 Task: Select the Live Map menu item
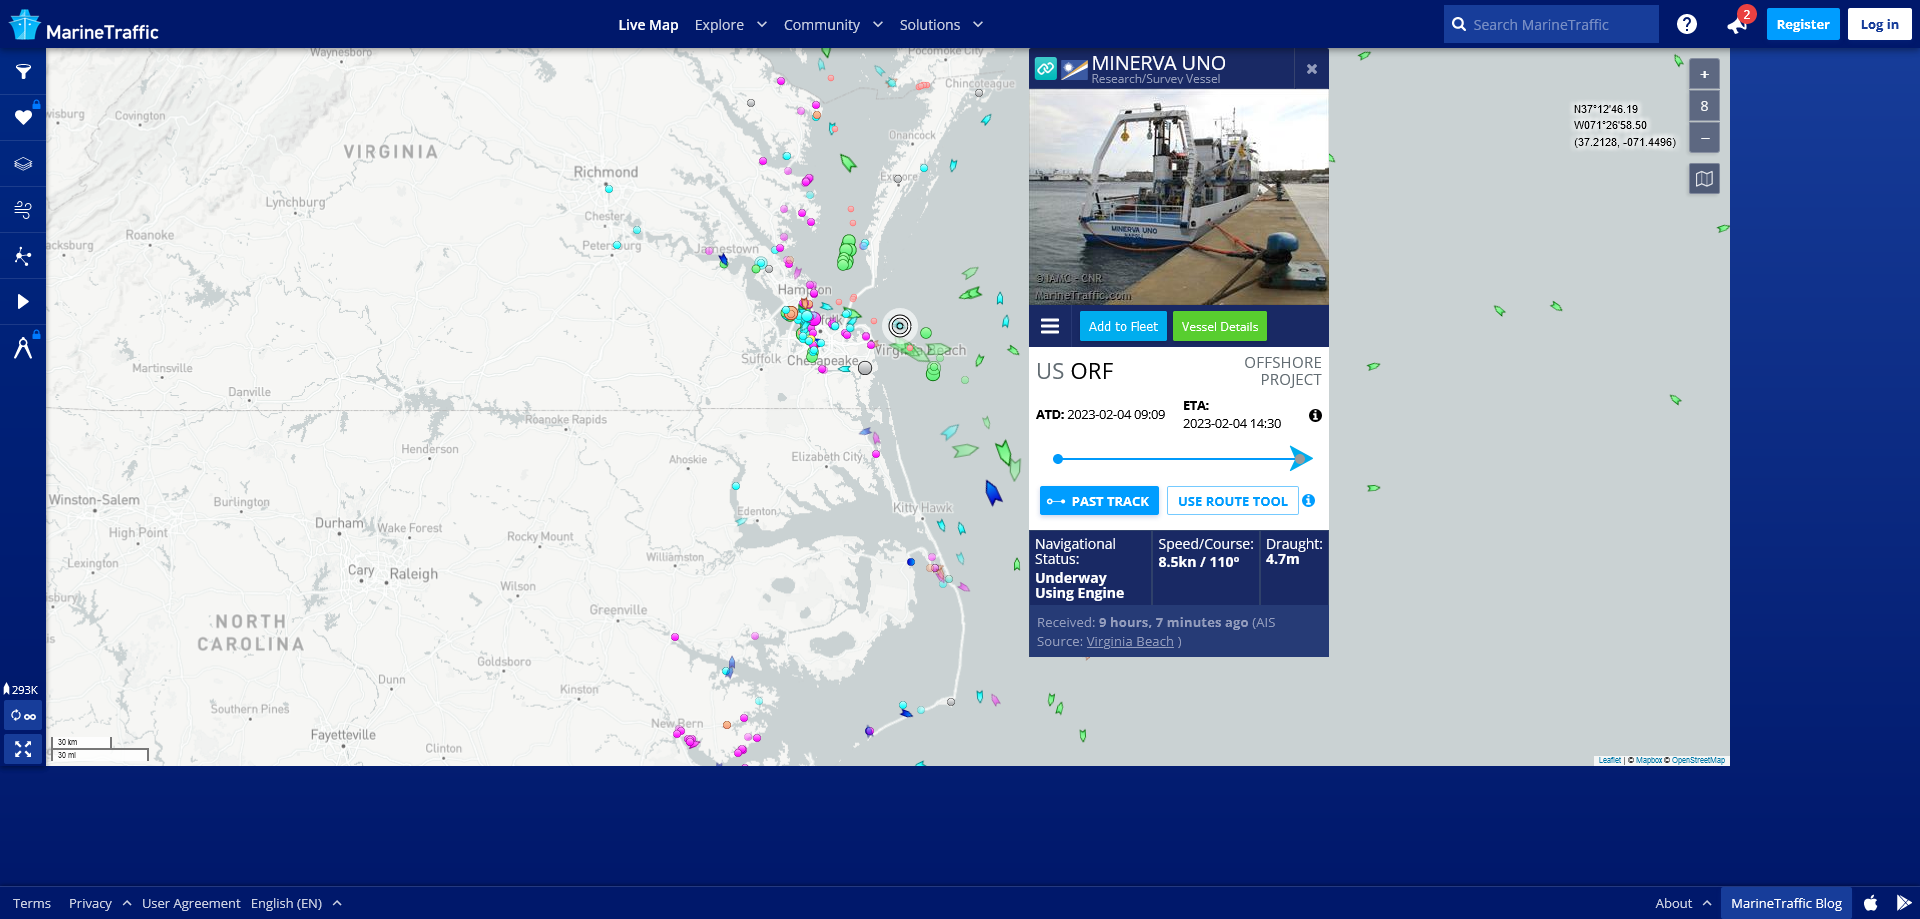pos(648,24)
